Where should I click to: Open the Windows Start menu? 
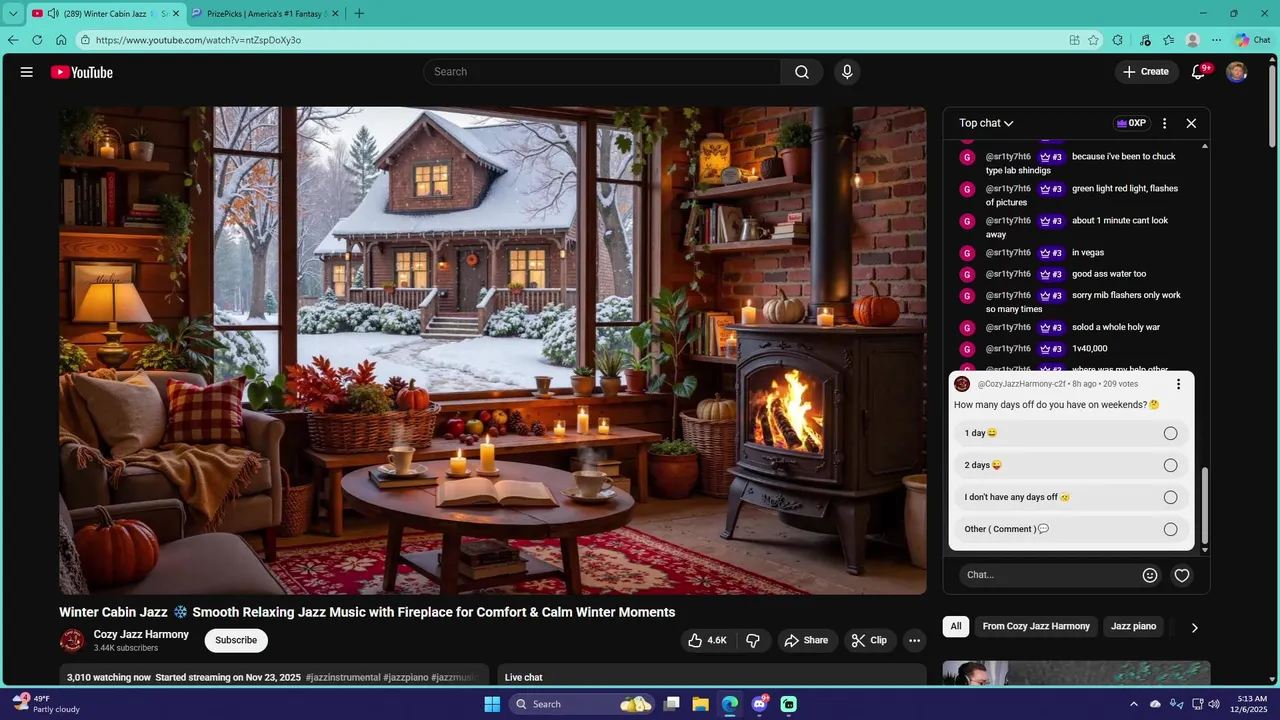point(492,704)
